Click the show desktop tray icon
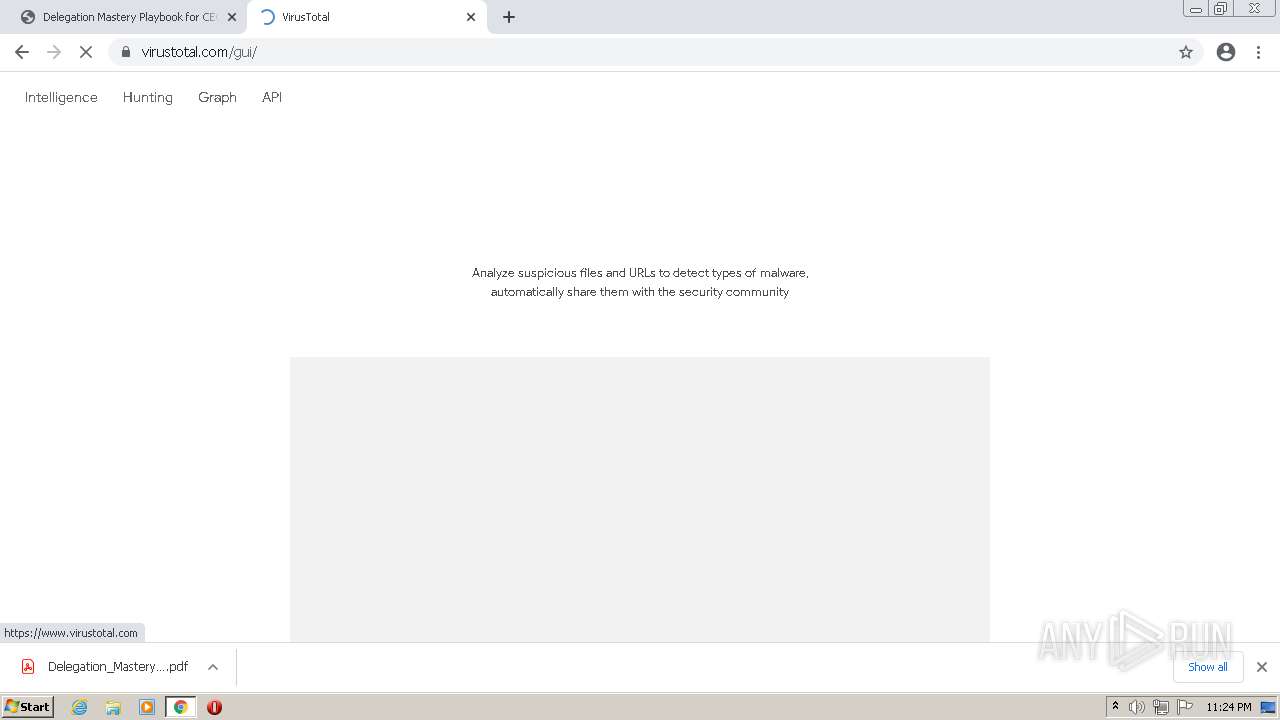Viewport: 1280px width, 720px height. pos(1269,707)
